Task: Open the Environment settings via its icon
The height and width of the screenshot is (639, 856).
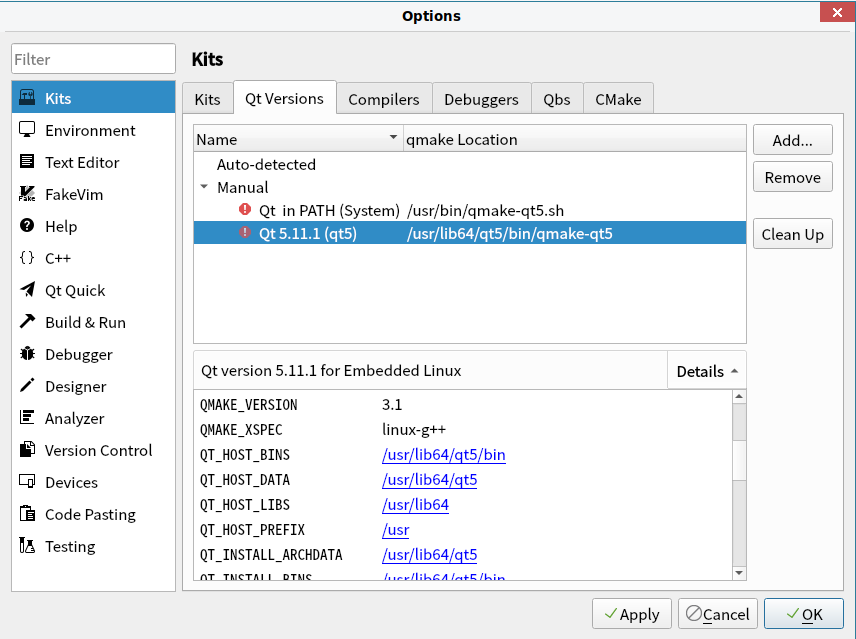Action: 27,130
